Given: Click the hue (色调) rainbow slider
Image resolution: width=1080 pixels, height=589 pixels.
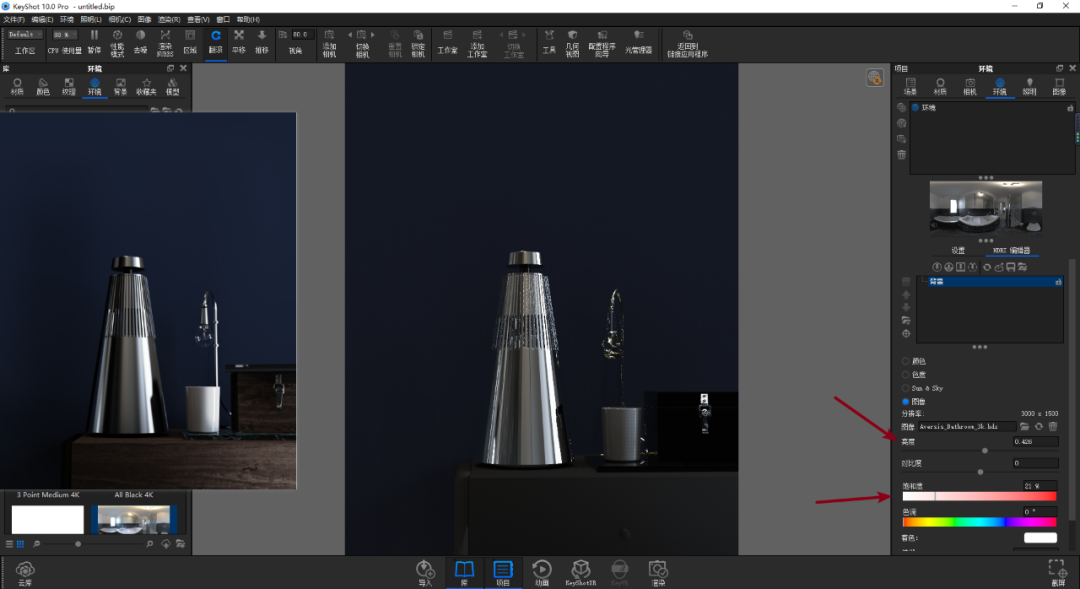Looking at the screenshot, I should [x=979, y=522].
